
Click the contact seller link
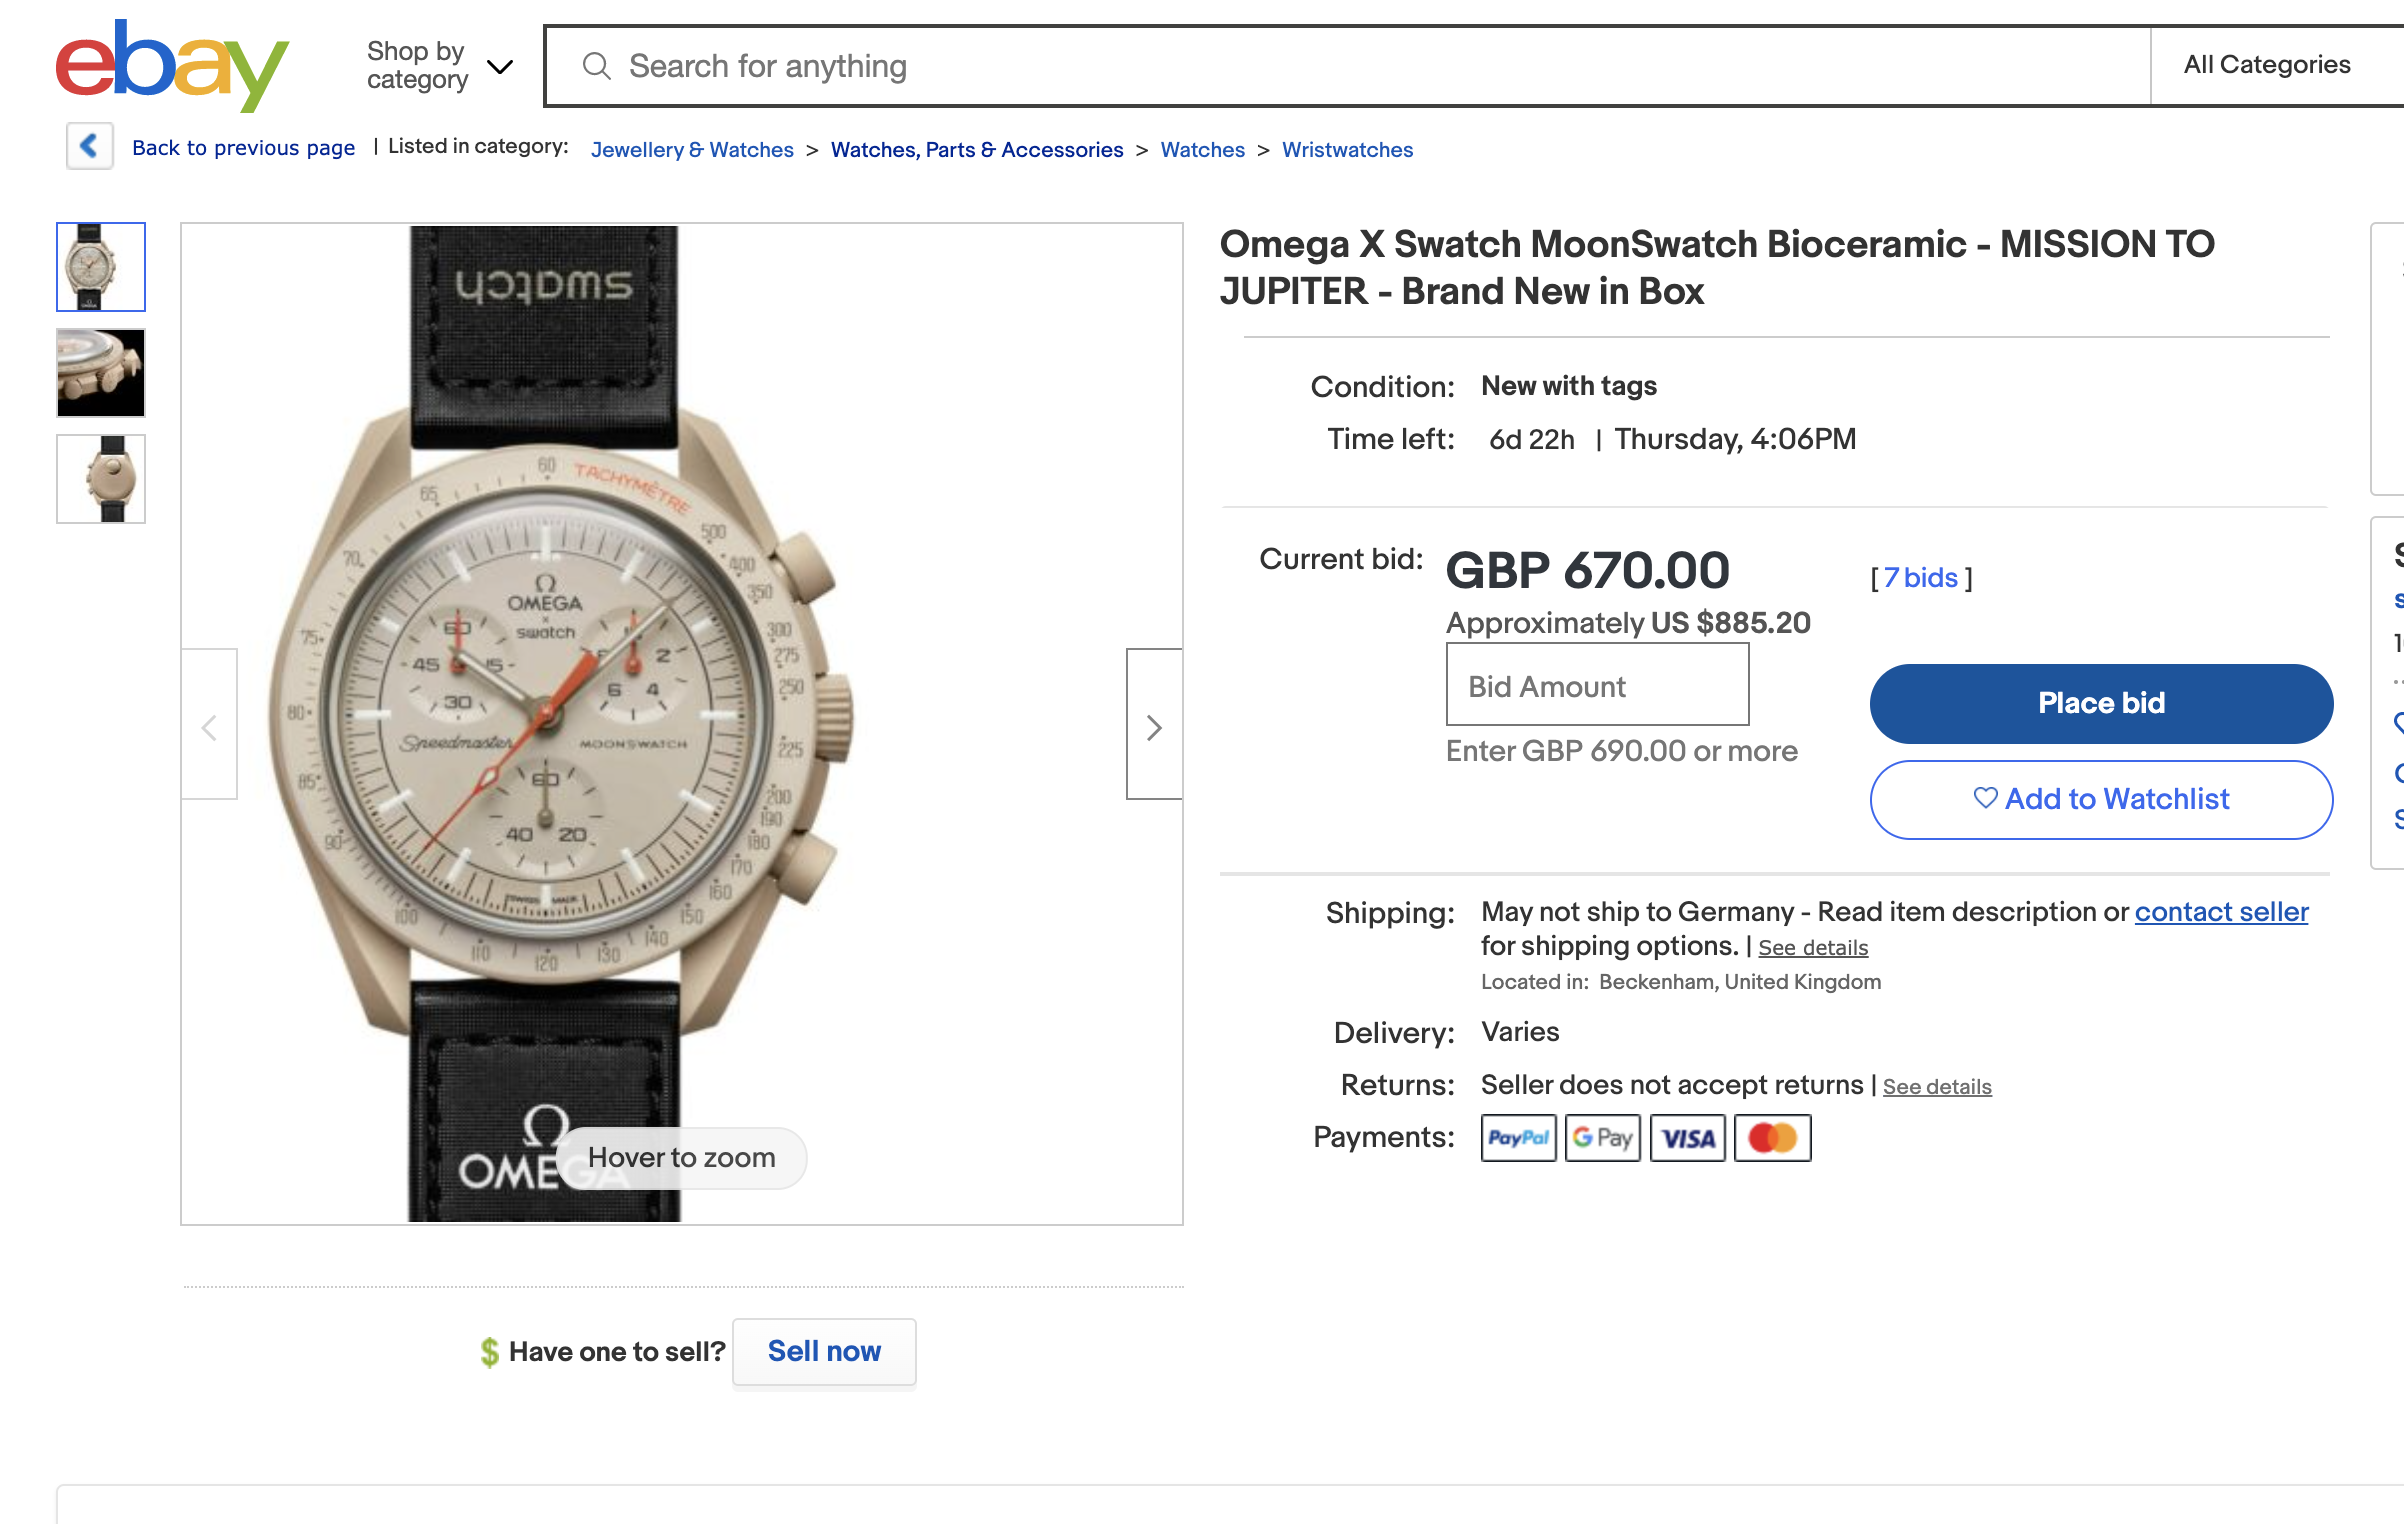(2221, 912)
